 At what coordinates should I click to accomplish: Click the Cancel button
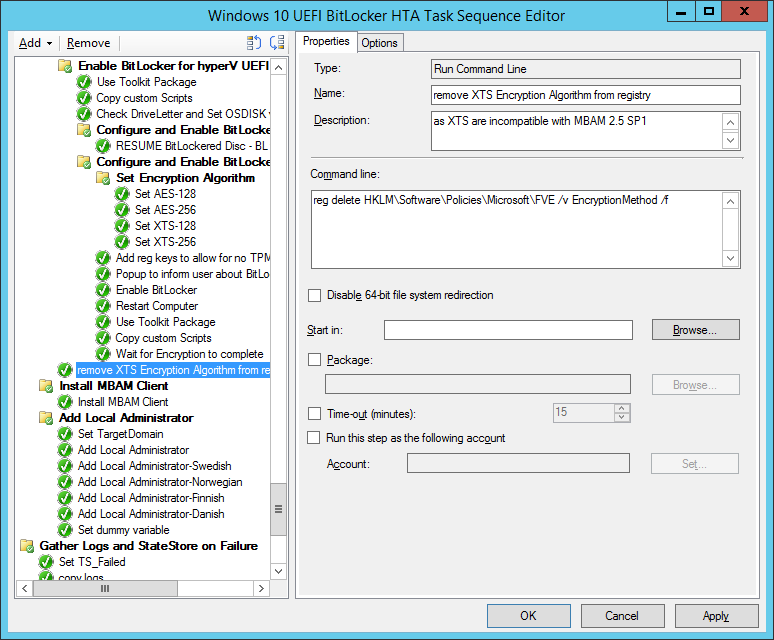click(622, 616)
